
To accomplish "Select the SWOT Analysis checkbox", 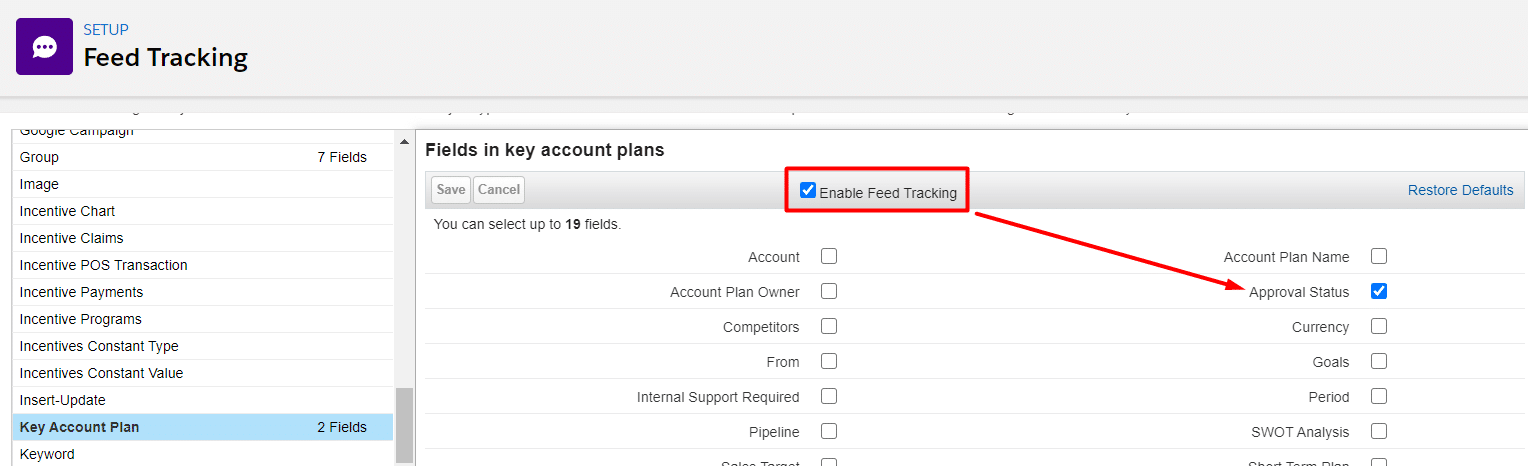I will [1379, 431].
